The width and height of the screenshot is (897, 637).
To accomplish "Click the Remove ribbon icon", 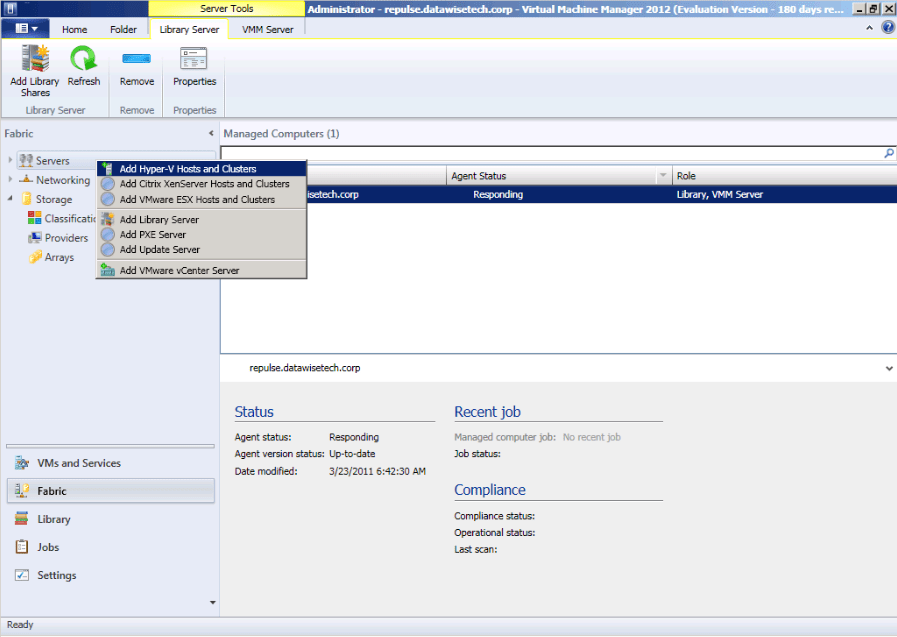I will (x=137, y=58).
